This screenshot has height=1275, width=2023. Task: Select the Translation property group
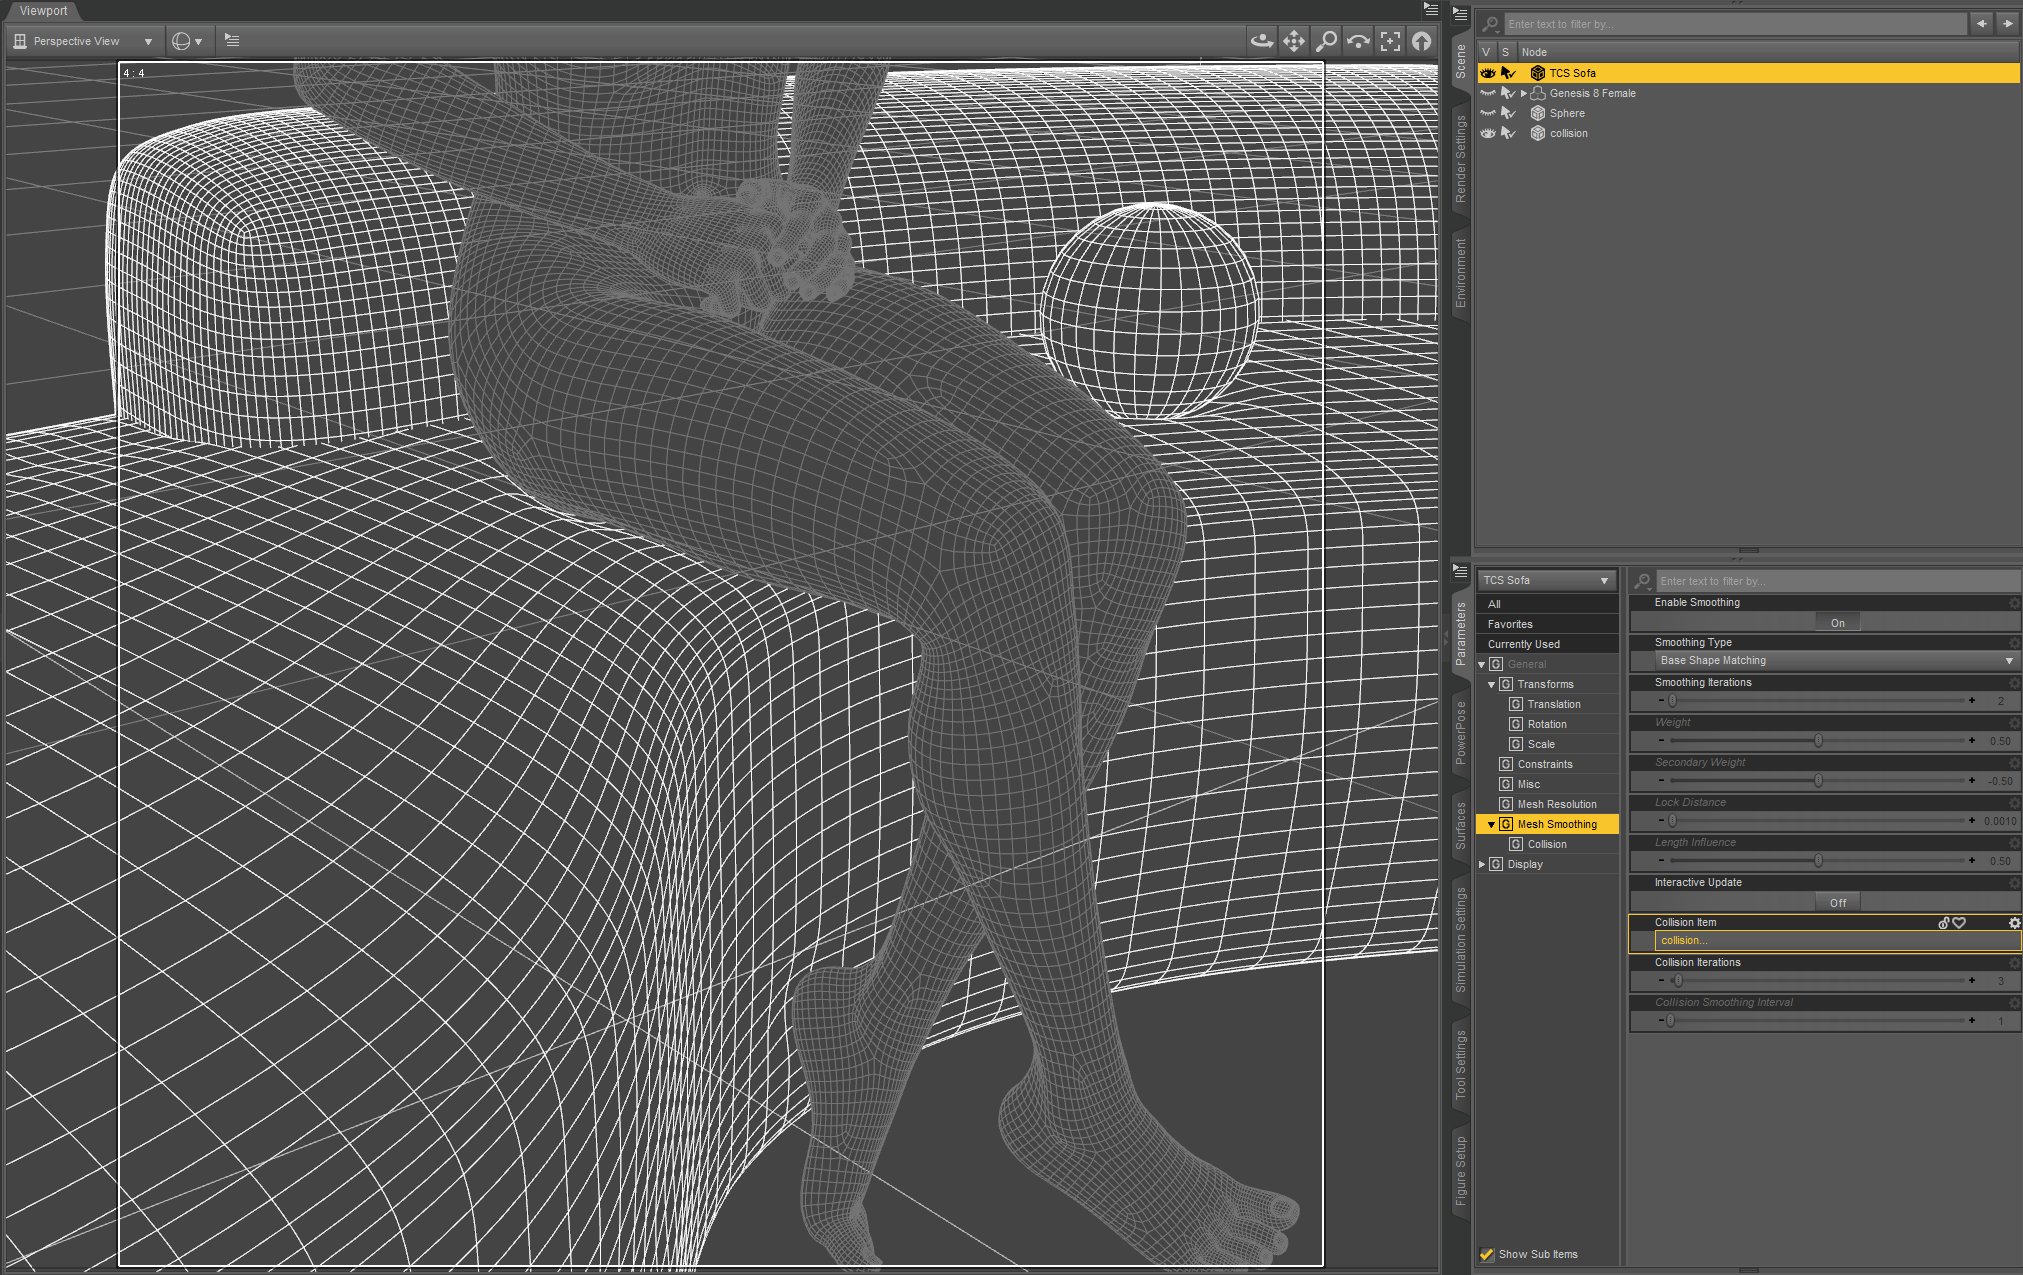[1554, 704]
